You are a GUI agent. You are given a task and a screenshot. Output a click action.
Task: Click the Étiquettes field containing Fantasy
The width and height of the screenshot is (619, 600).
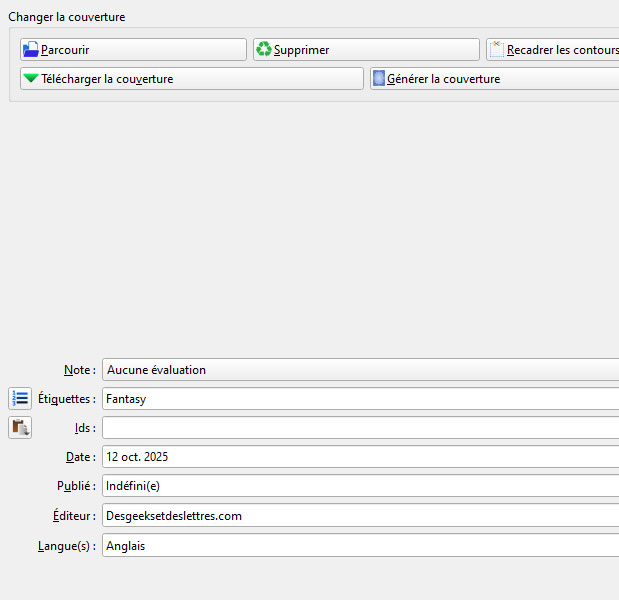[x=360, y=399]
